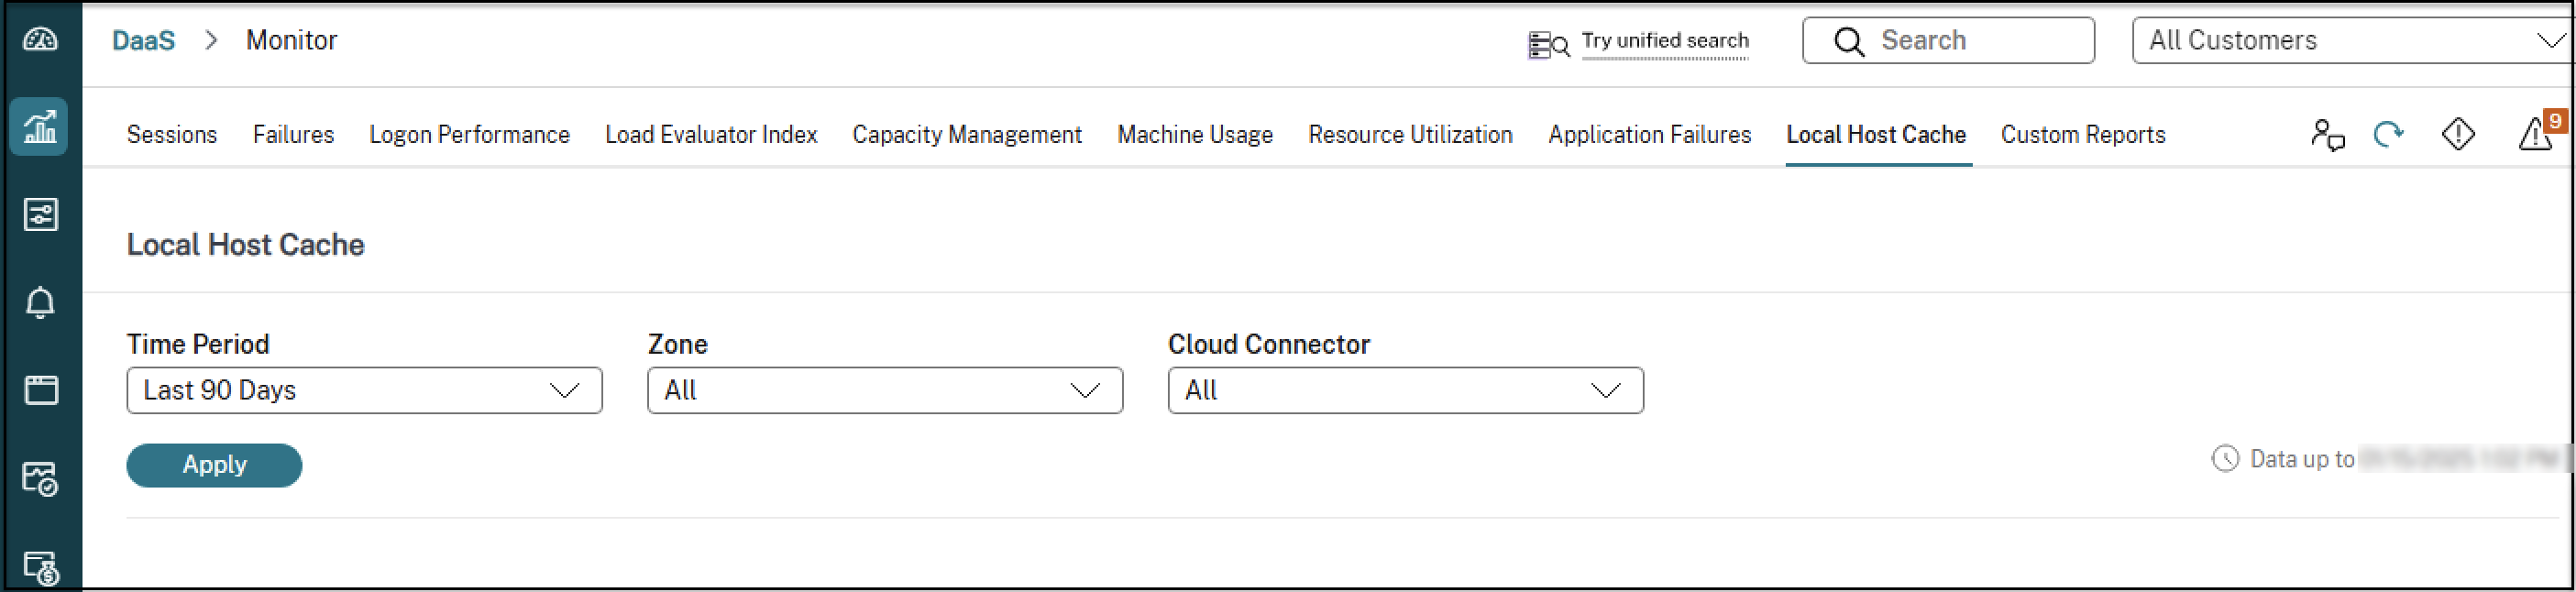Select the Machine Usage tab

point(1194,135)
